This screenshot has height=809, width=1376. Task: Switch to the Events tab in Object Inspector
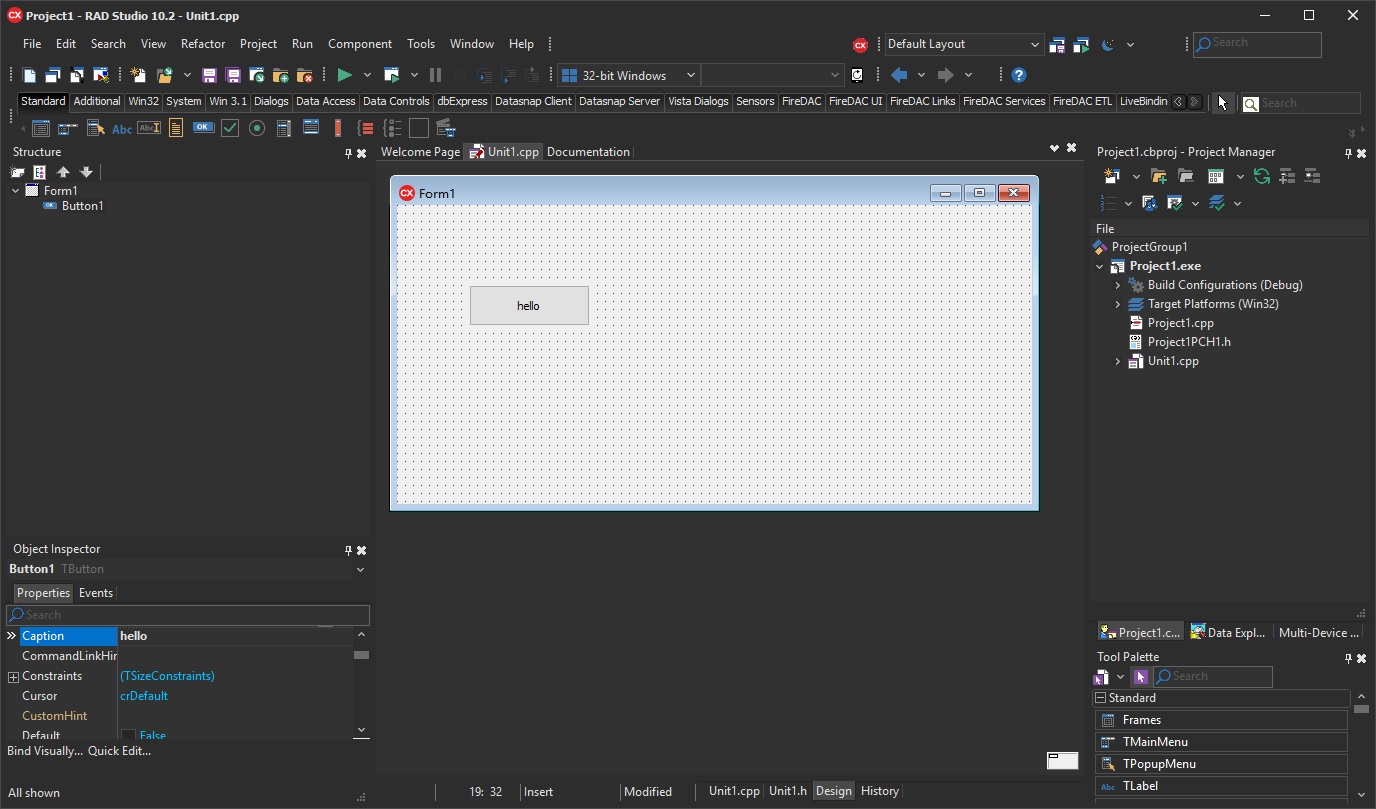(96, 593)
